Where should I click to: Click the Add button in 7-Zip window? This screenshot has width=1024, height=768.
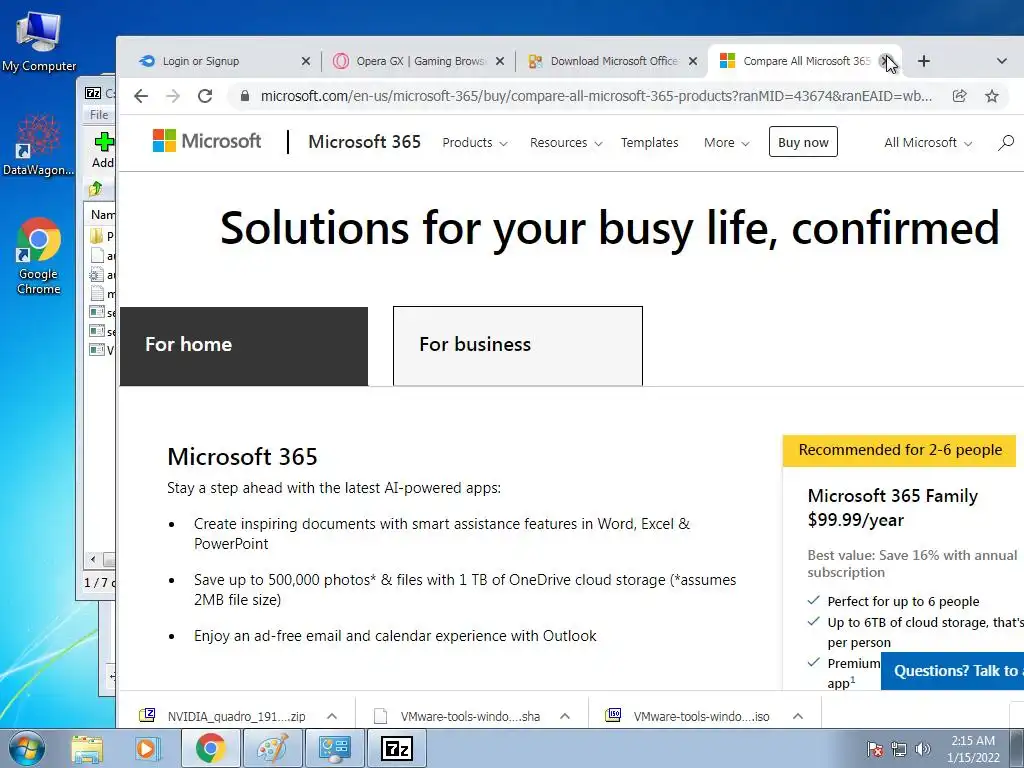click(x=103, y=150)
